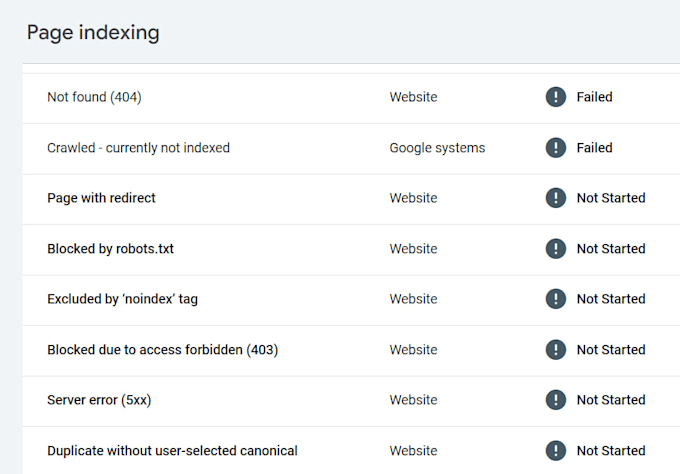Click Website source in access forbidden (403) row
The image size is (680, 474).
413,350
